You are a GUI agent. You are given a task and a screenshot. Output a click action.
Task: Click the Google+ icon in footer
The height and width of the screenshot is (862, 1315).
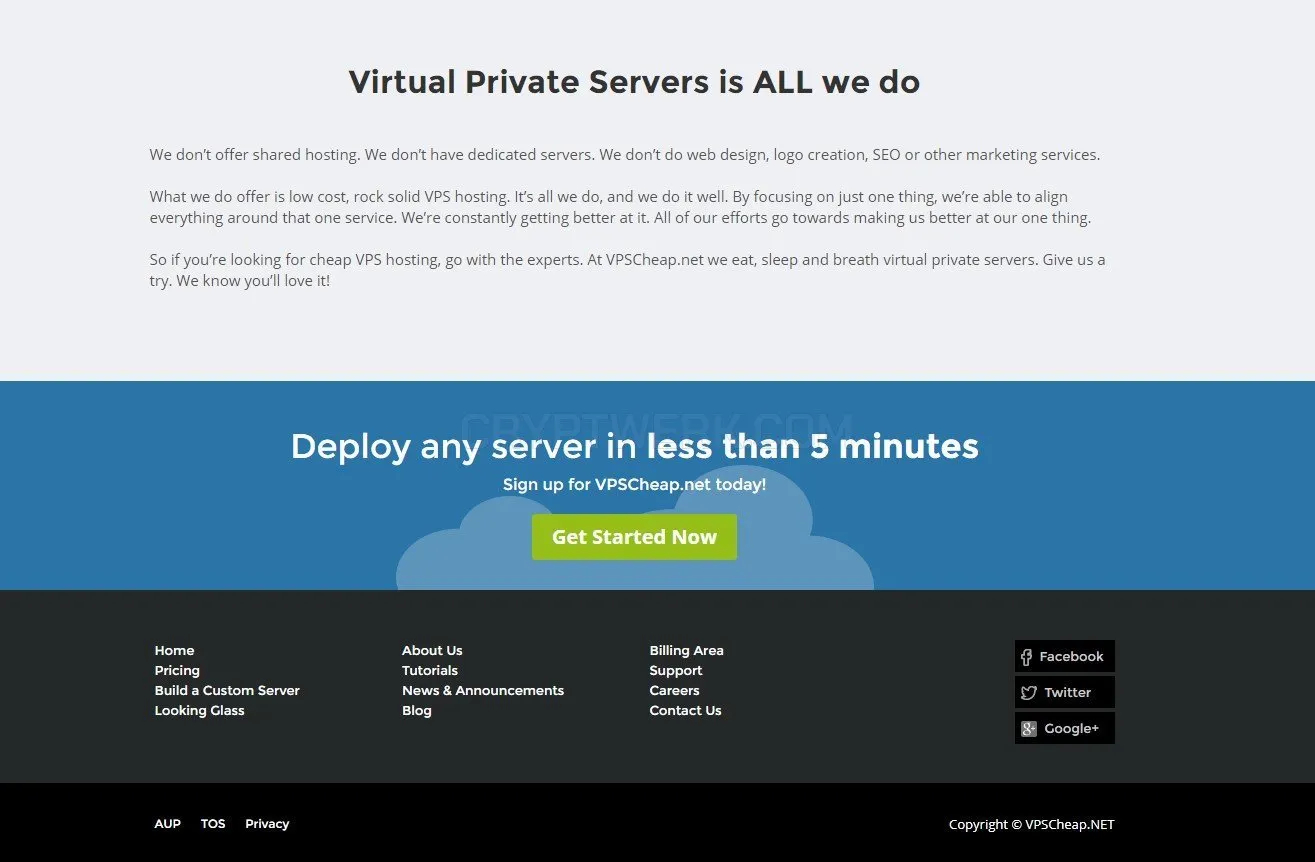[1028, 729]
